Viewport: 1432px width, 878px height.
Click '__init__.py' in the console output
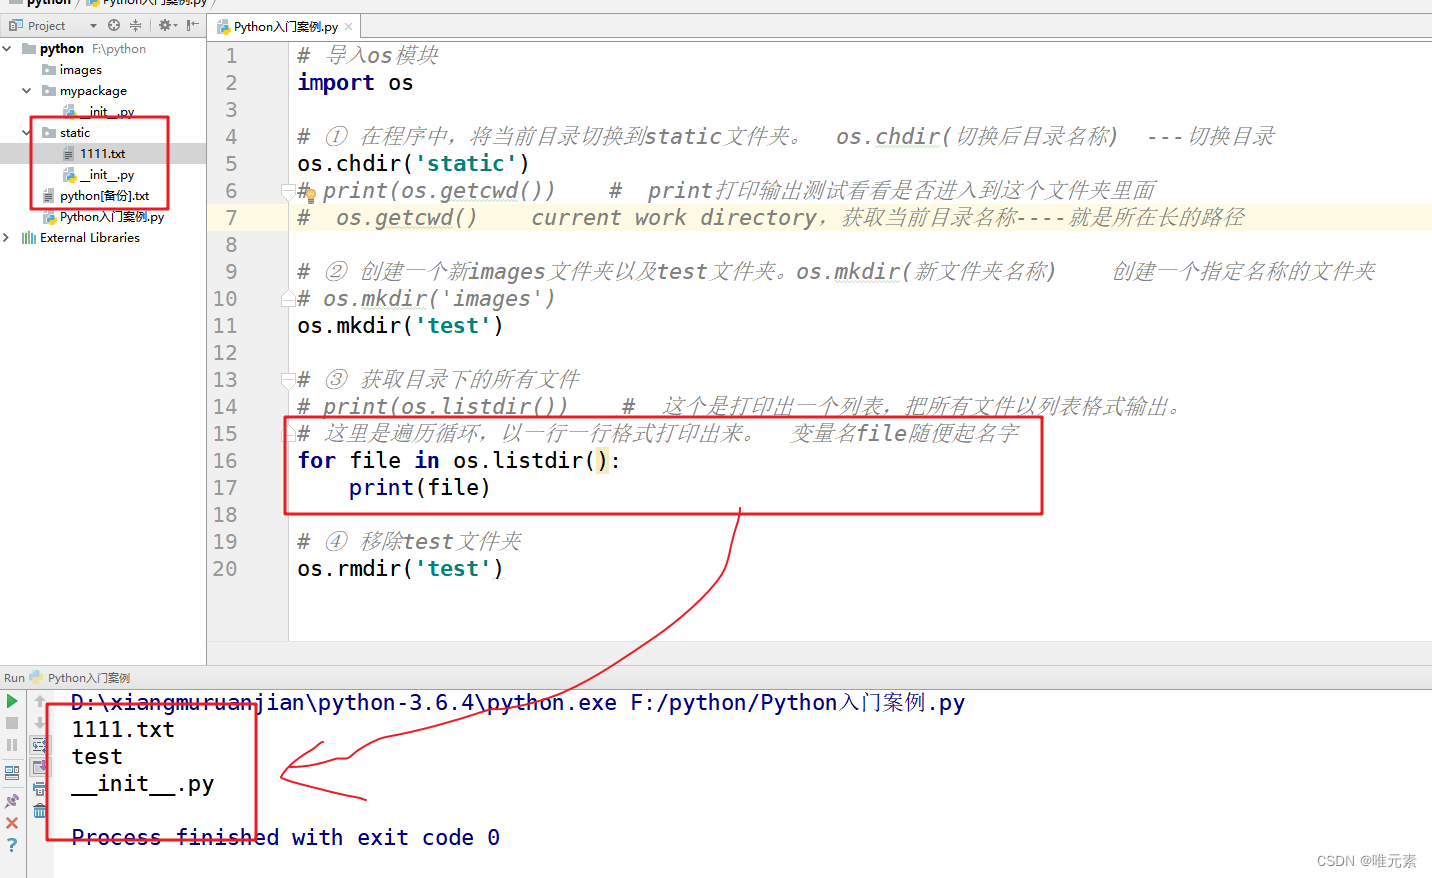(143, 784)
